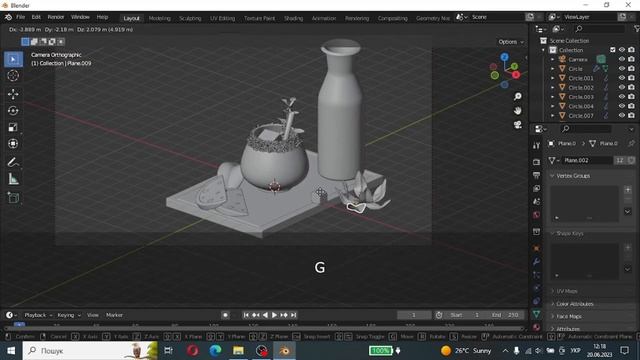
Task: Click the blue Z axis on navigation gizmo
Action: coord(504,57)
